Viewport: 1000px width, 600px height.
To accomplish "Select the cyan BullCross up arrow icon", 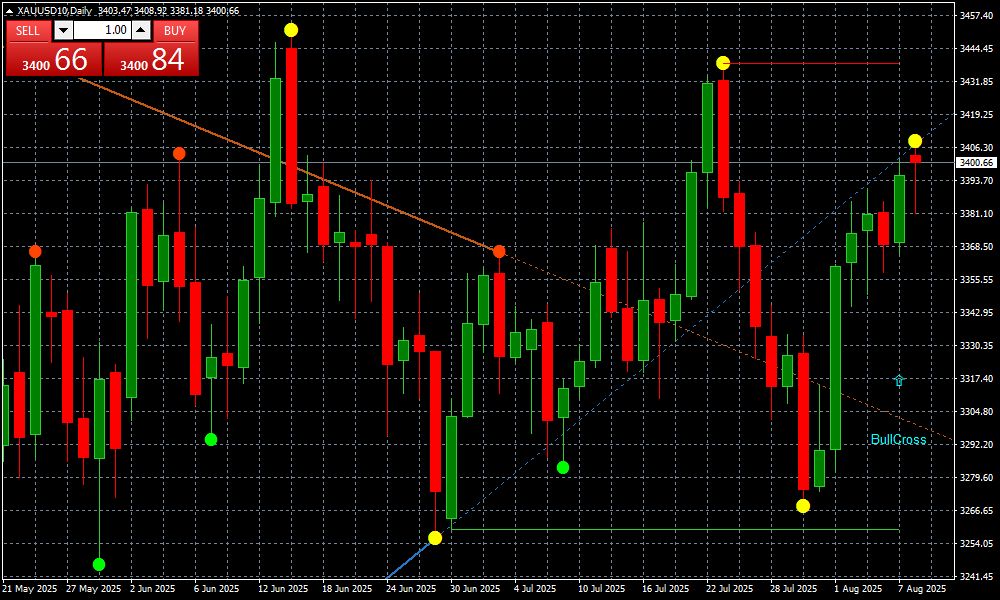I will (x=899, y=380).
